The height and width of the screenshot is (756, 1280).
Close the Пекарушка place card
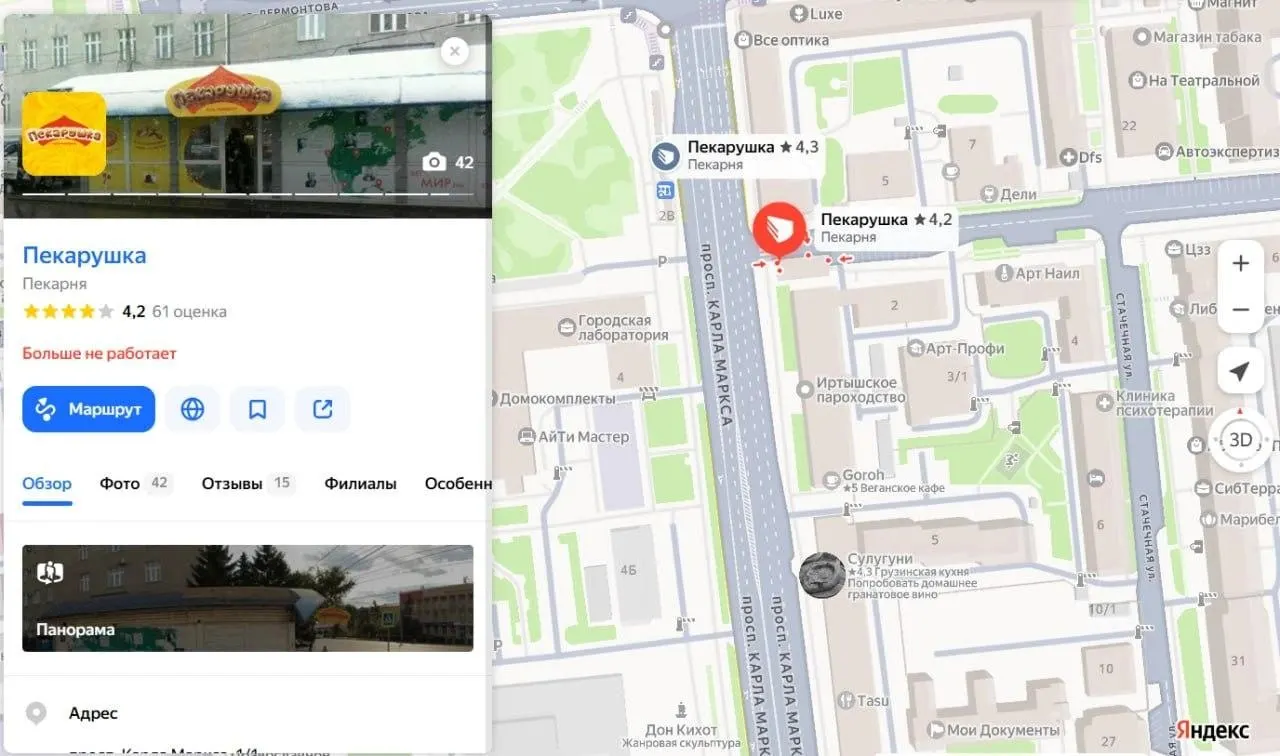click(455, 50)
